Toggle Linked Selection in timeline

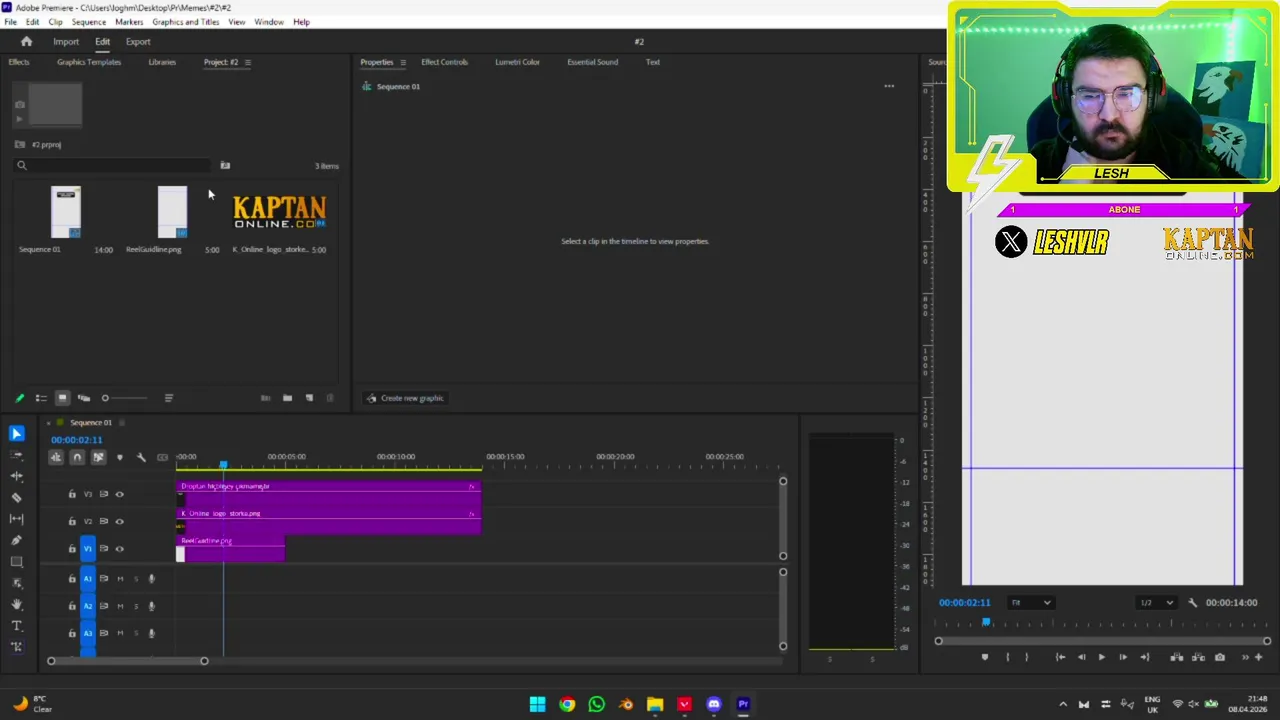pos(98,457)
